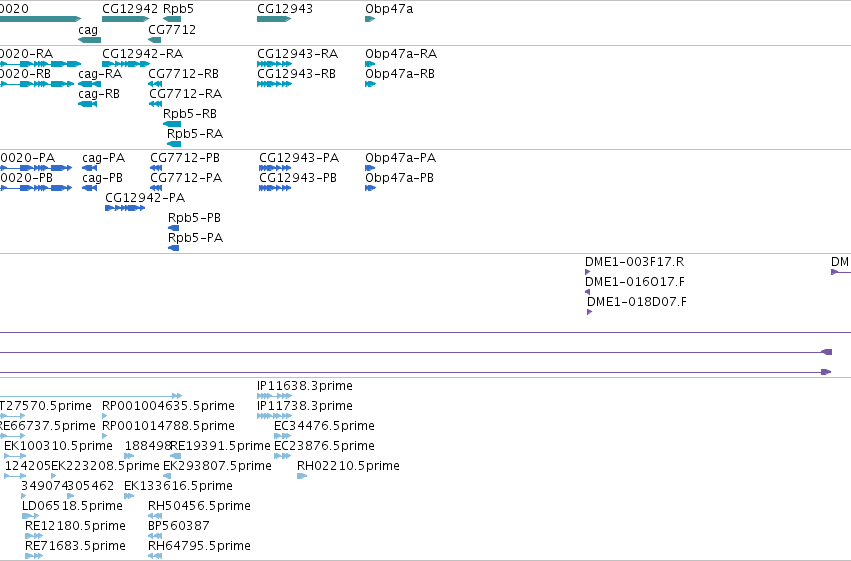Screen dimensions: 851x561
Task: Click transcript Rpb5-RB
Action: [x=190, y=114]
